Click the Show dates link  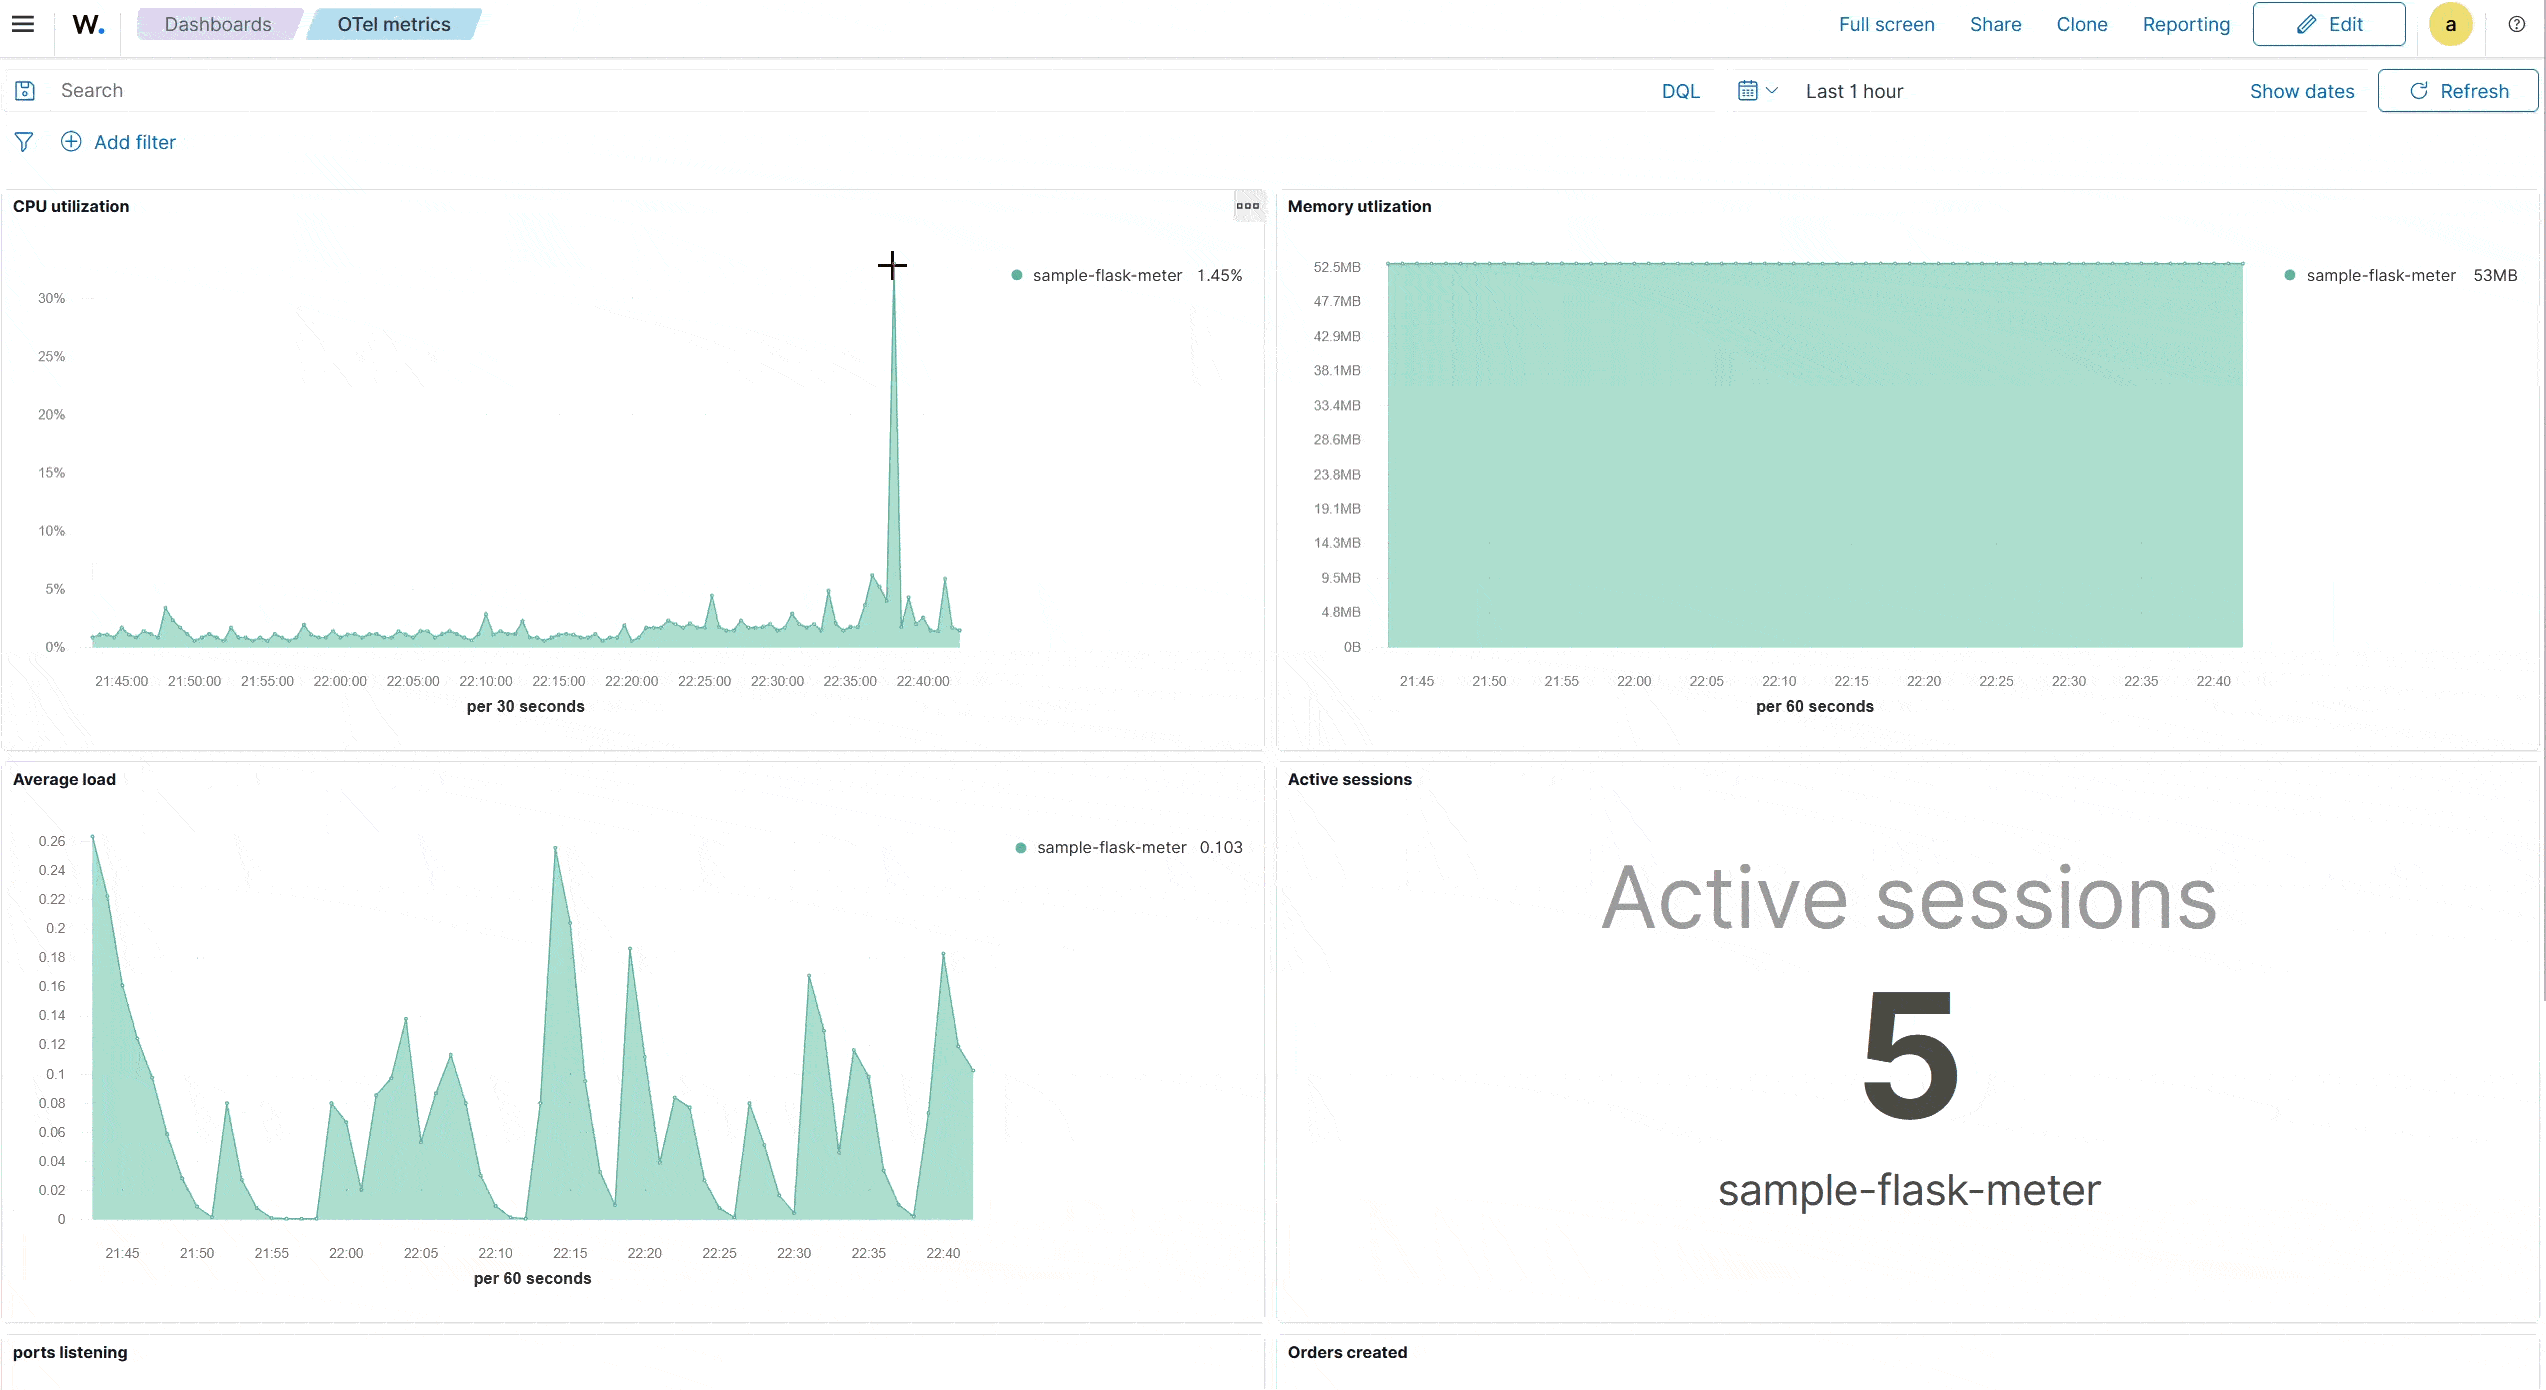[x=2302, y=90]
